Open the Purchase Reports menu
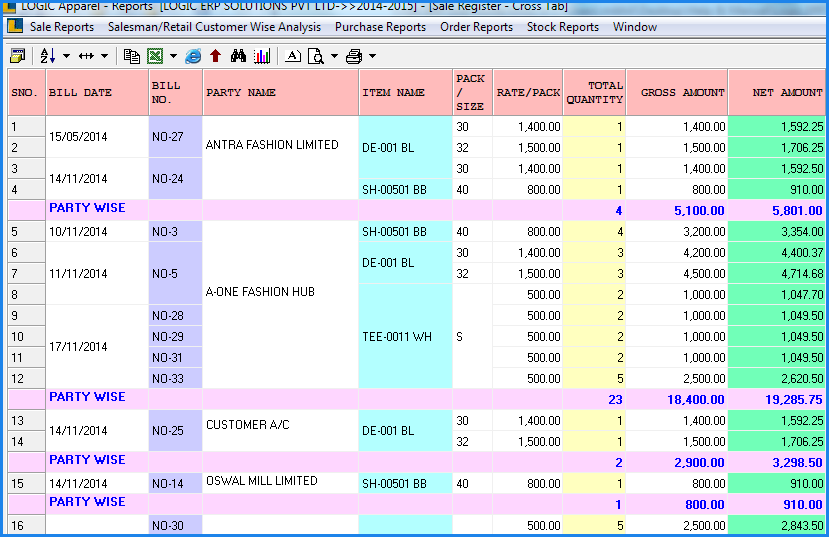 pyautogui.click(x=380, y=26)
